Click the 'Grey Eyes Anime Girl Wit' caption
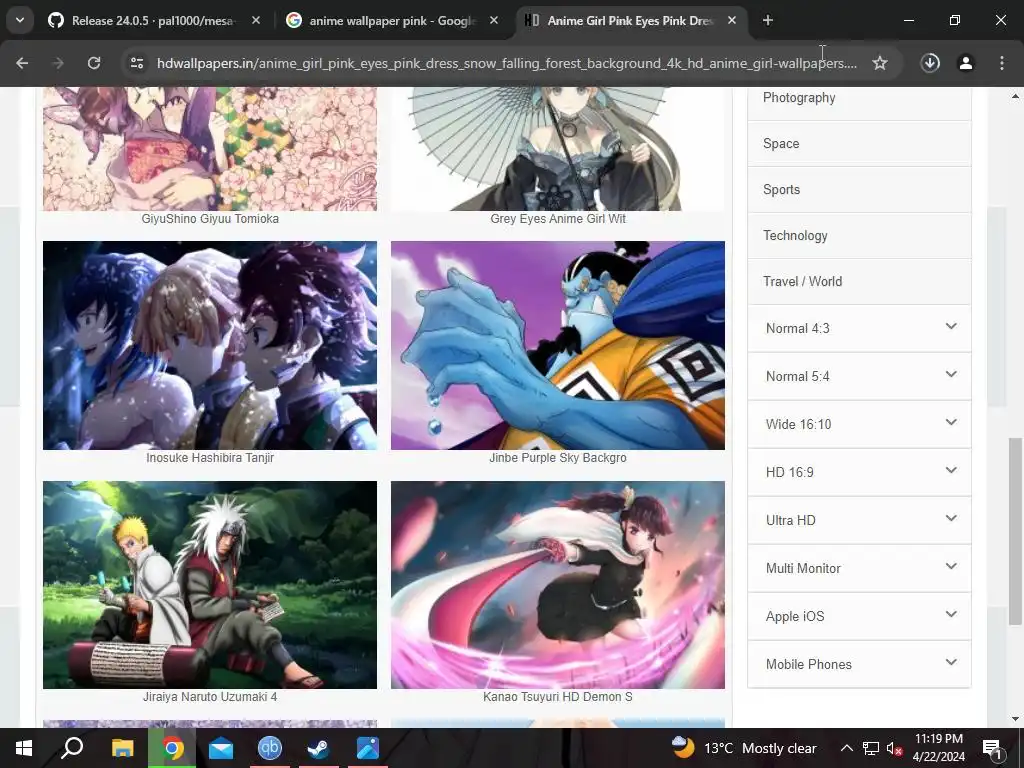1024x768 pixels. [x=558, y=219]
